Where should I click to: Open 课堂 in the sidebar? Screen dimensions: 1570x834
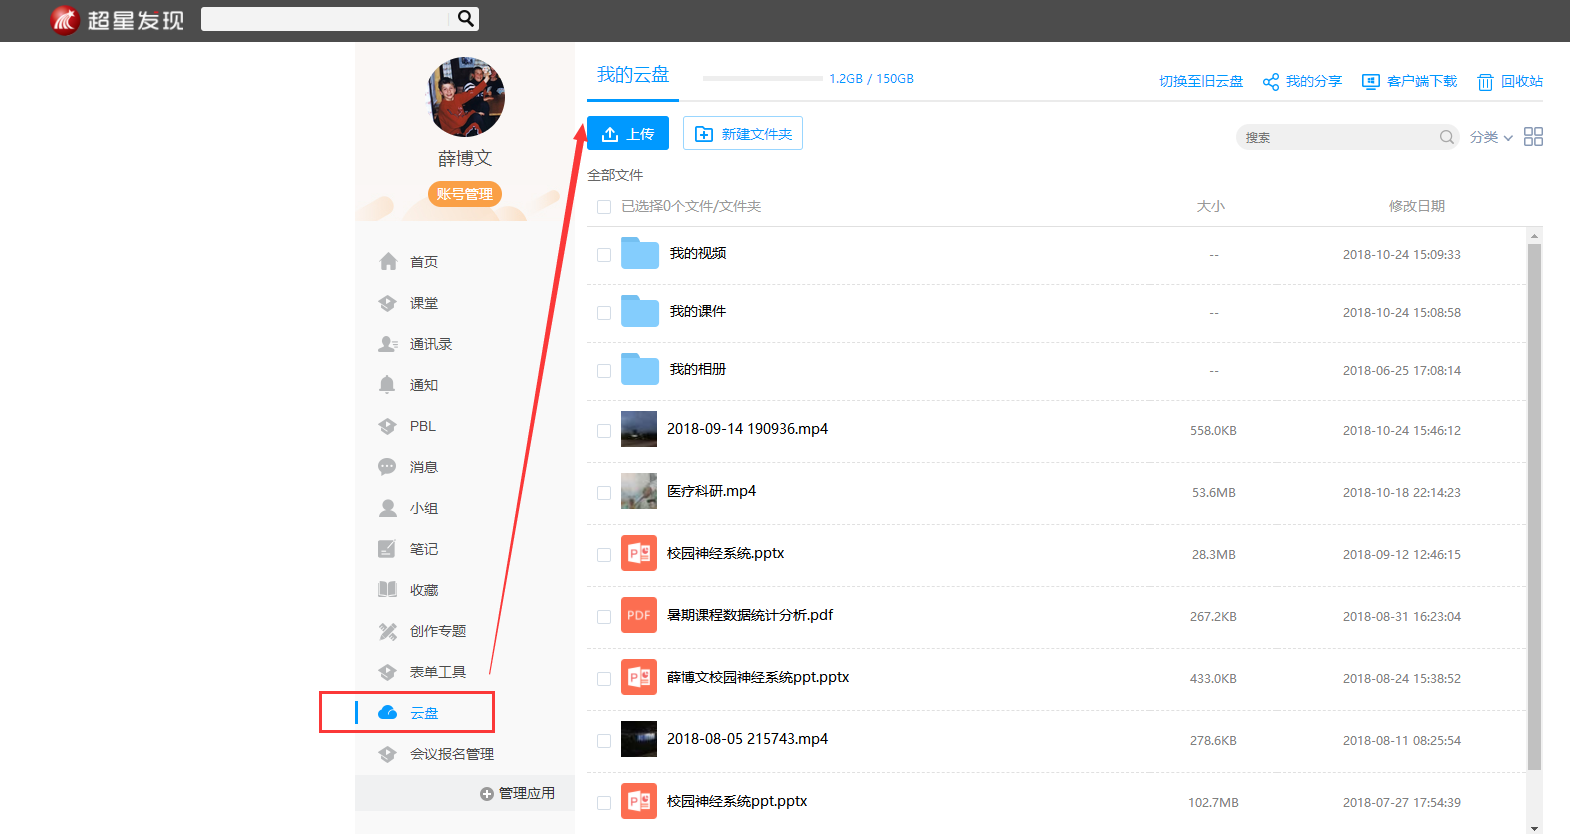pos(424,303)
